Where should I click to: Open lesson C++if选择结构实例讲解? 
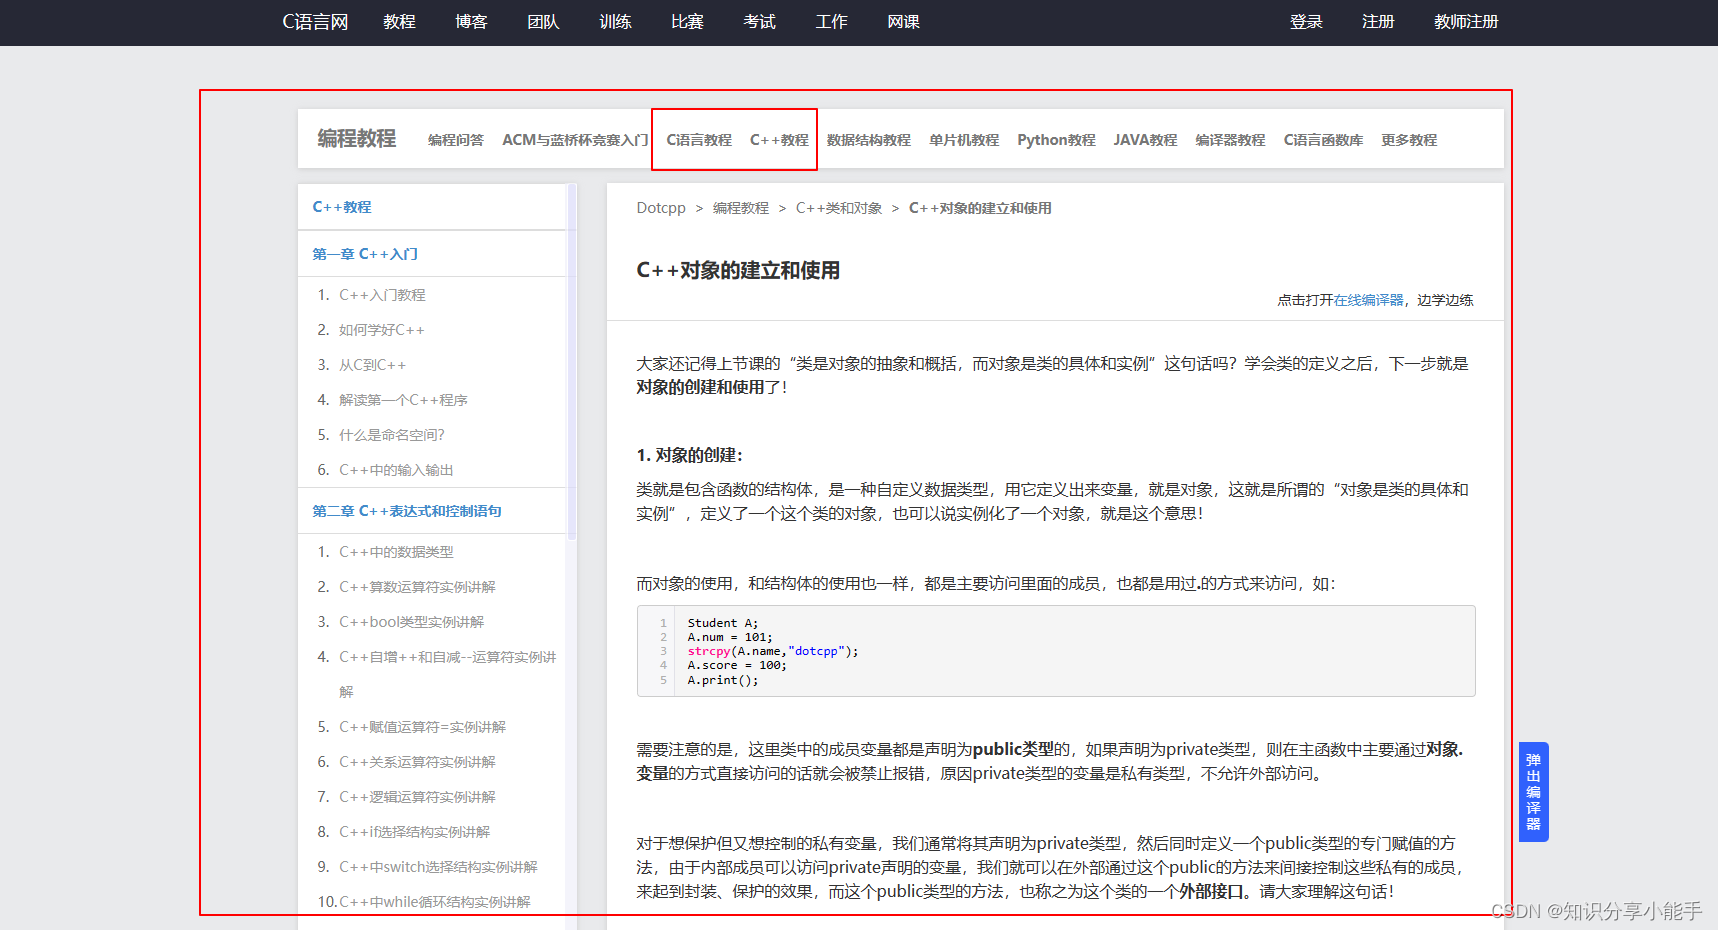tap(414, 832)
